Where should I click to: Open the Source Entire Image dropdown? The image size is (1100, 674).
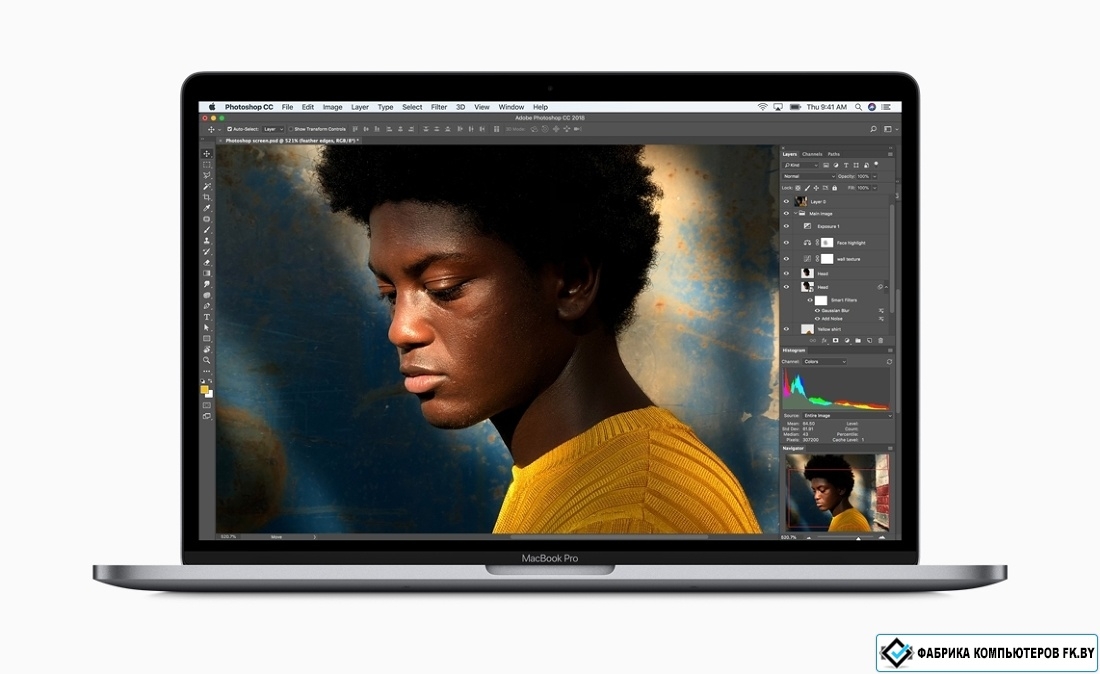[847, 415]
